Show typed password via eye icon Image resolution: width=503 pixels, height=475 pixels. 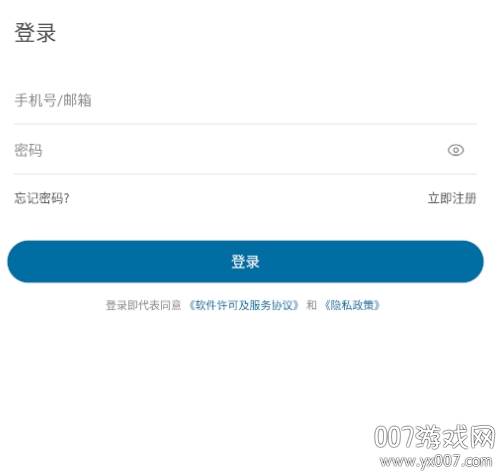(456, 150)
